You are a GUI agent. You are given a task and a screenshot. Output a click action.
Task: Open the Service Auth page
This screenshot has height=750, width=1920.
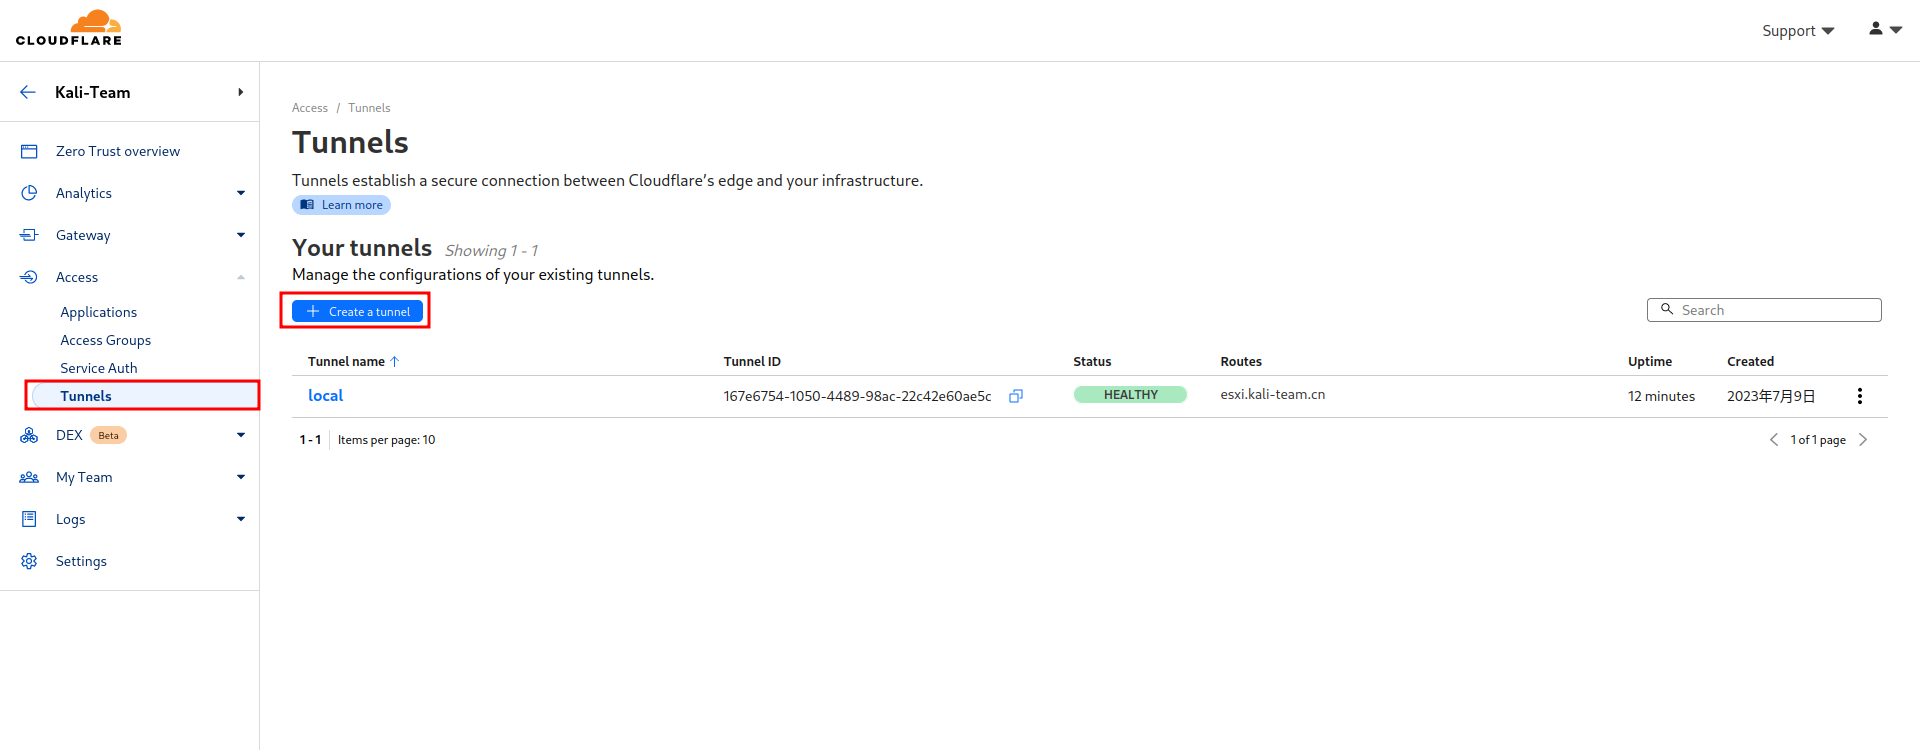[98, 368]
